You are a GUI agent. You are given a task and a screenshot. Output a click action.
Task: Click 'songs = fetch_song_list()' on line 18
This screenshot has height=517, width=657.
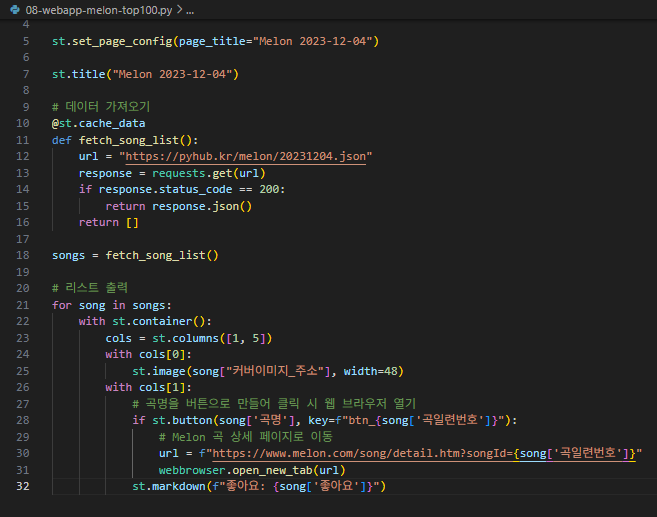coord(135,256)
